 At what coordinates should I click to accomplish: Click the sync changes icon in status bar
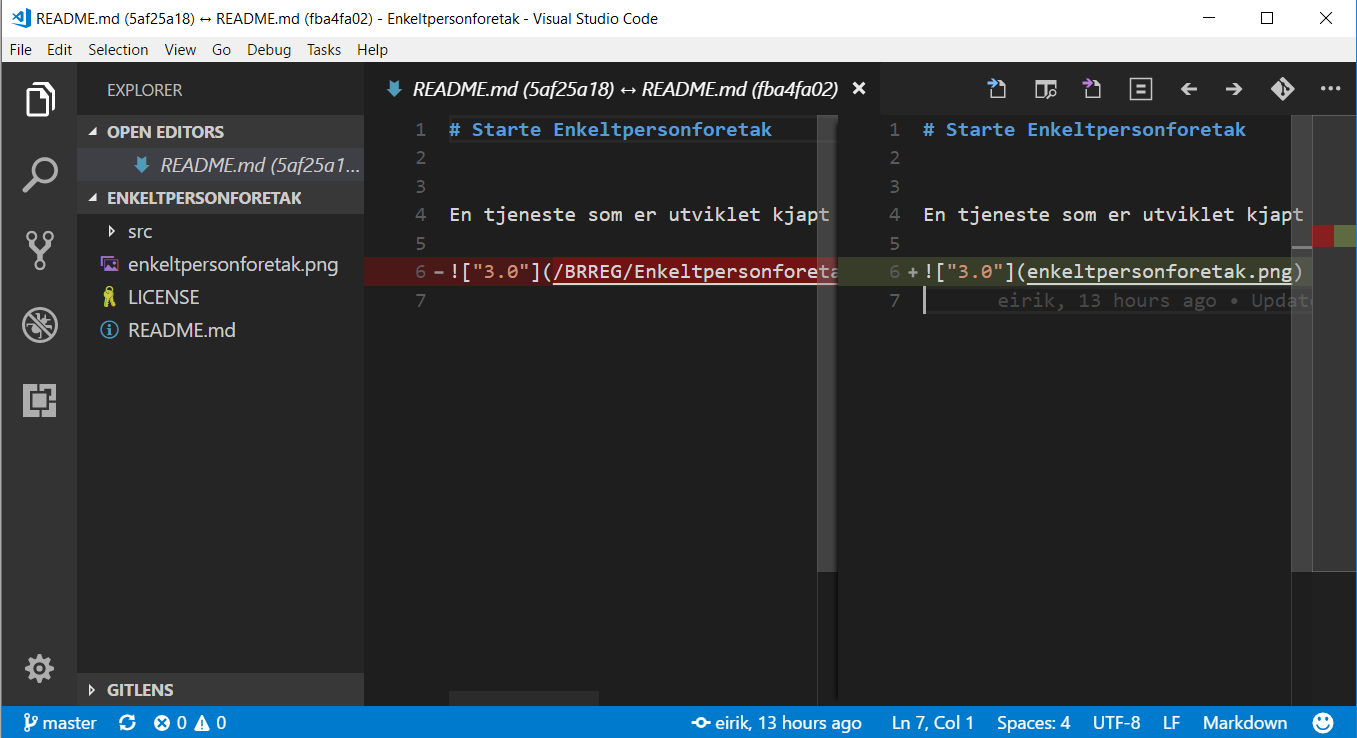pyautogui.click(x=127, y=723)
